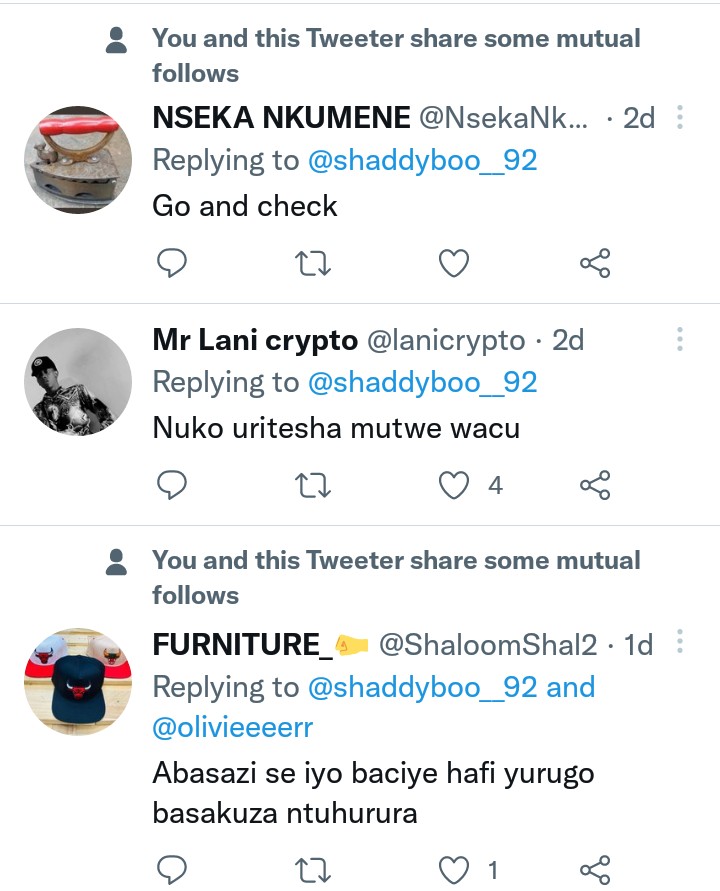The height and width of the screenshot is (891, 720).
Task: Share NSEKA NKUMENE's tweet
Action: (595, 263)
